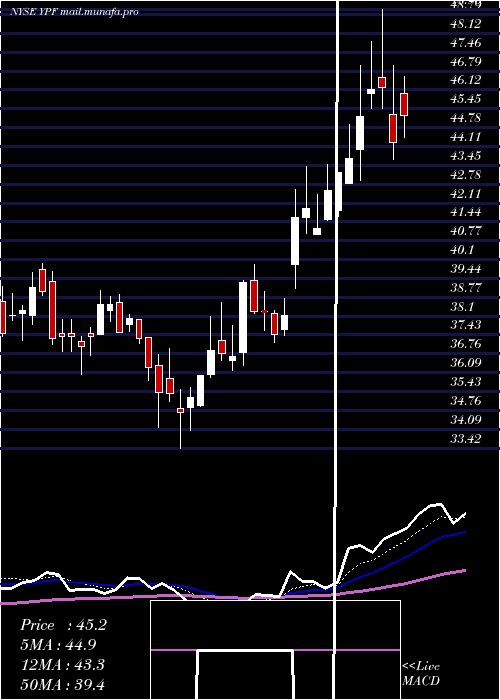Click the NYSE YPF mail.munafa.pro chart title
Screen dimensions: 500x700
tap(74, 12)
